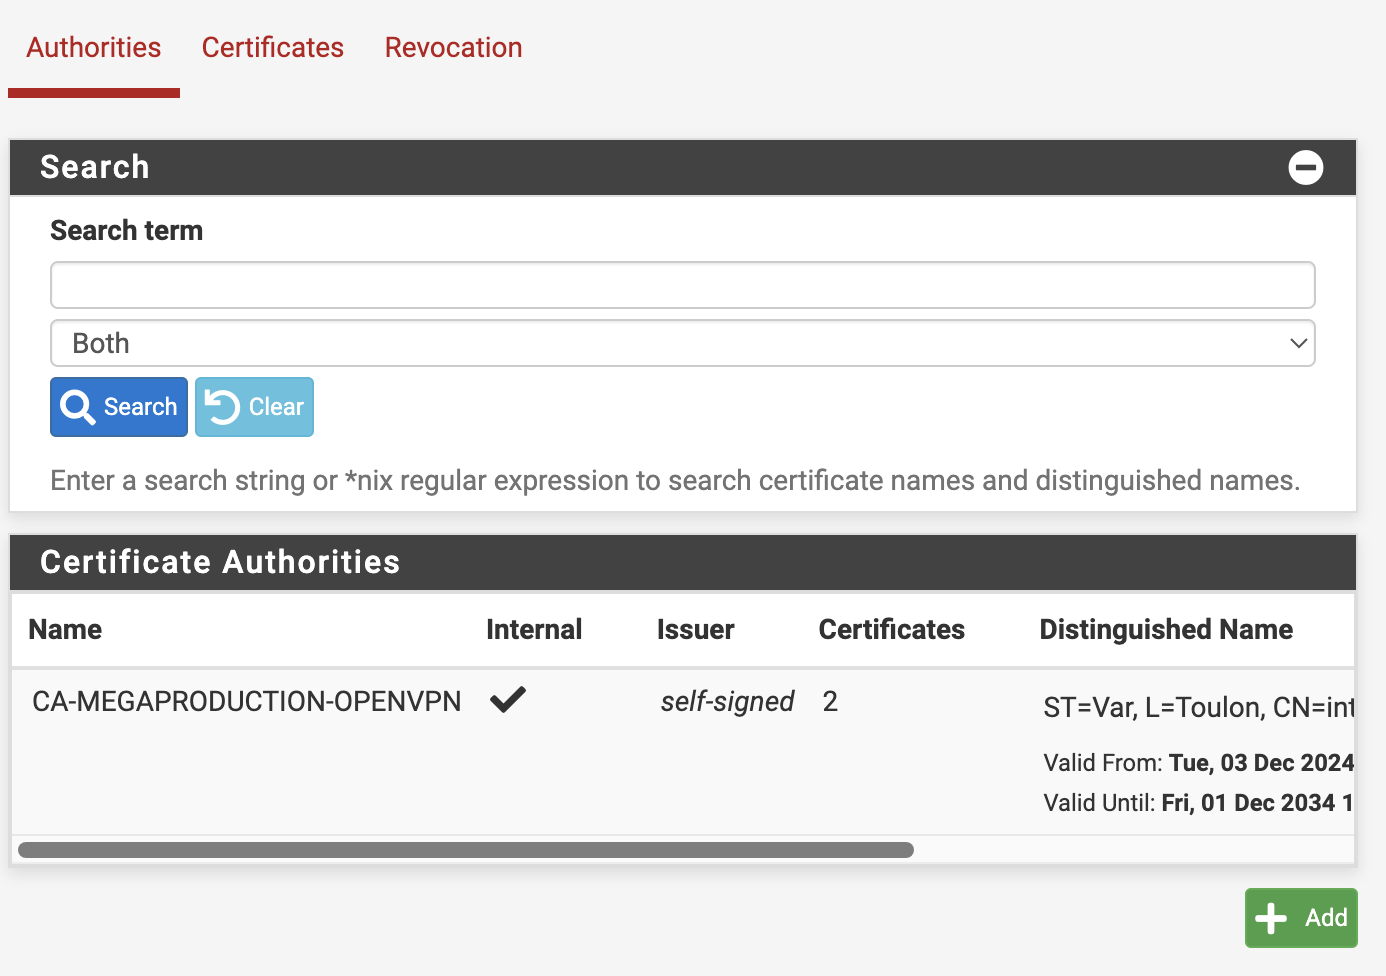Click the Distinguished Name column header
Screen dimensions: 1386x976
point(1166,629)
